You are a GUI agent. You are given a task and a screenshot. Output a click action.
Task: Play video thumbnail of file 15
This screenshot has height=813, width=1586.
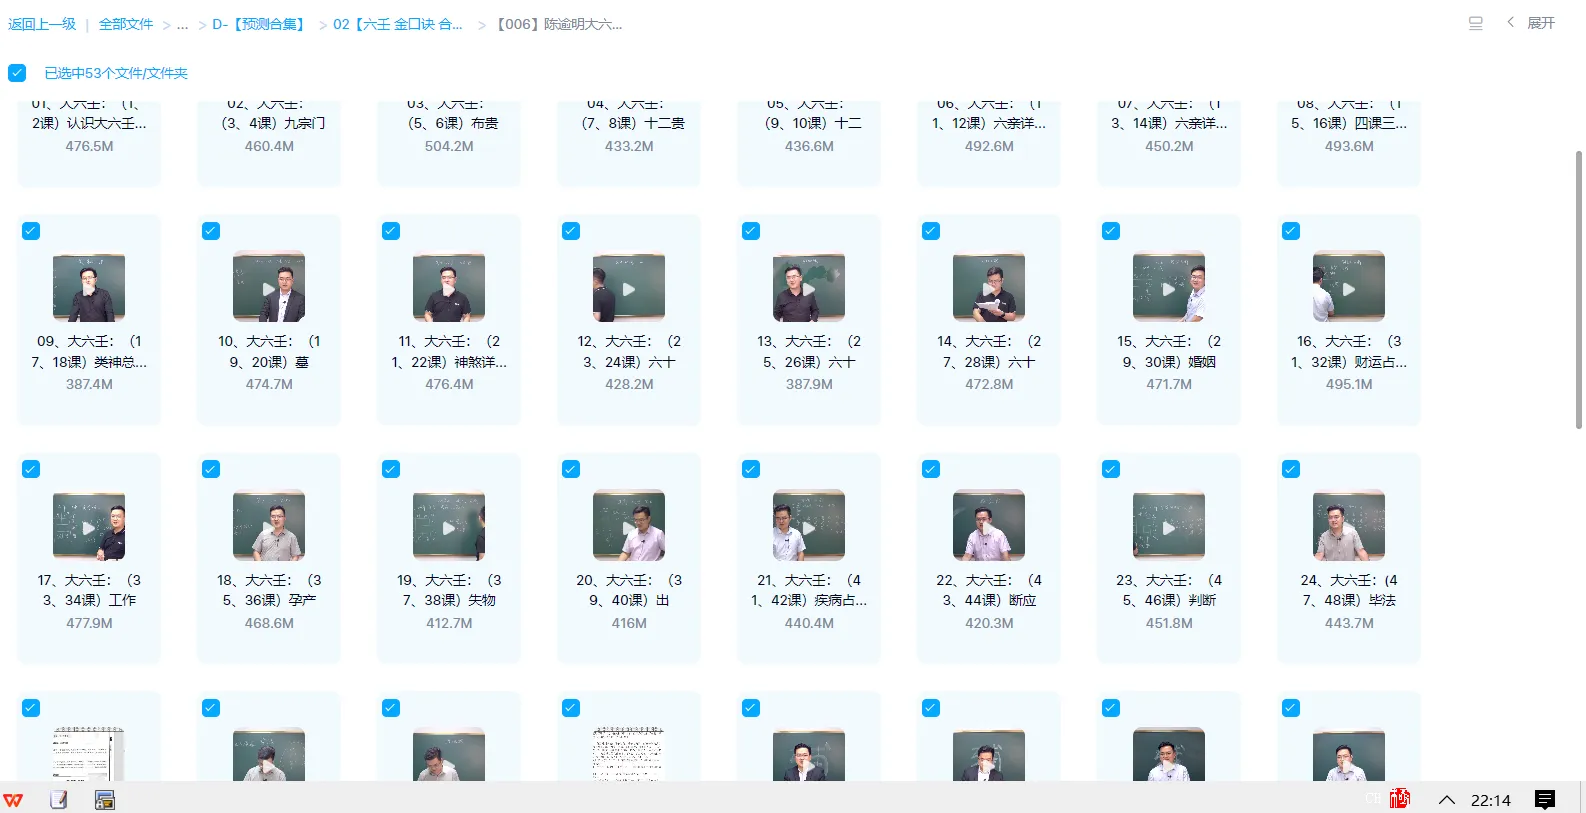[1169, 288]
